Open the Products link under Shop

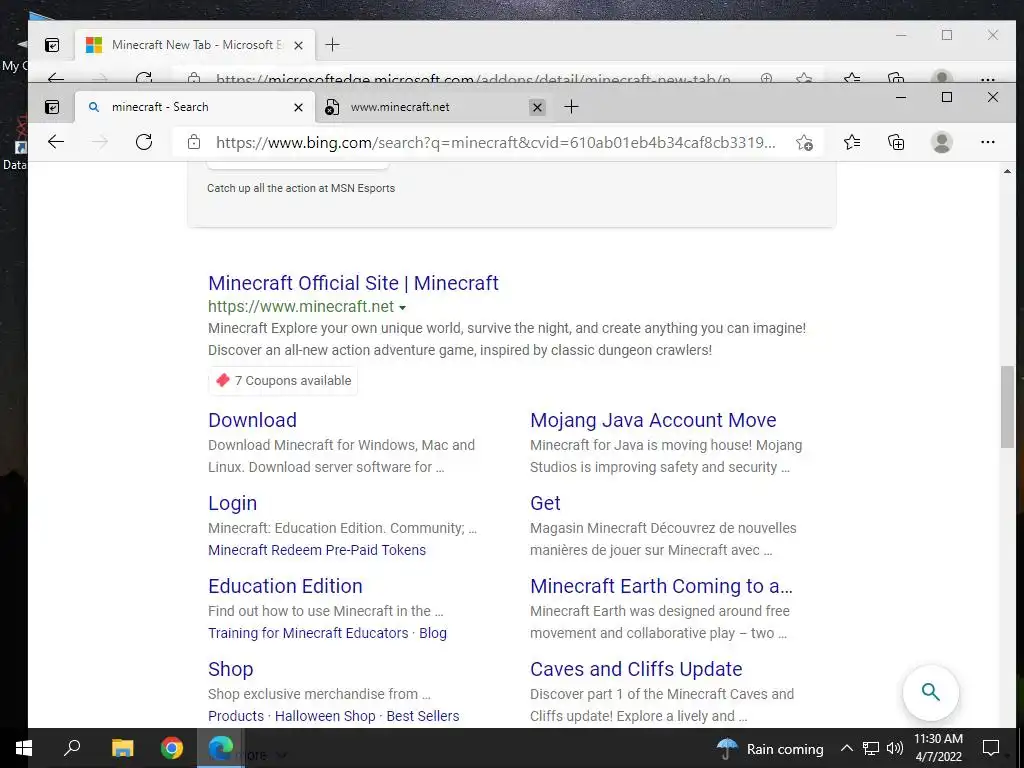(236, 716)
